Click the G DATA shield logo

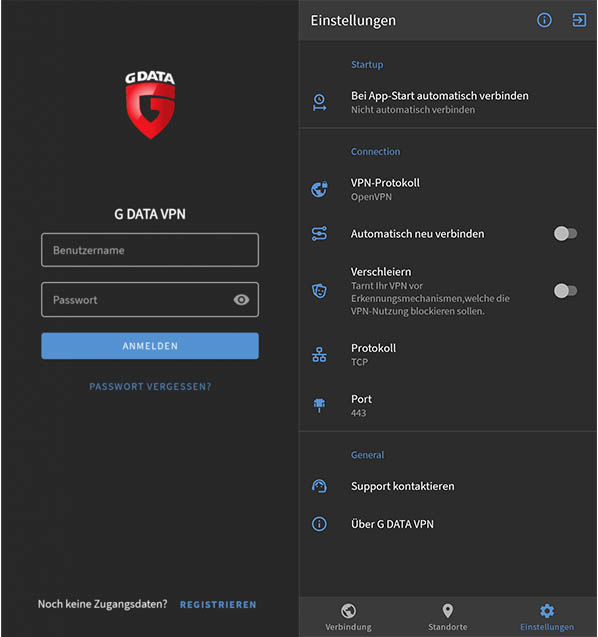click(150, 105)
